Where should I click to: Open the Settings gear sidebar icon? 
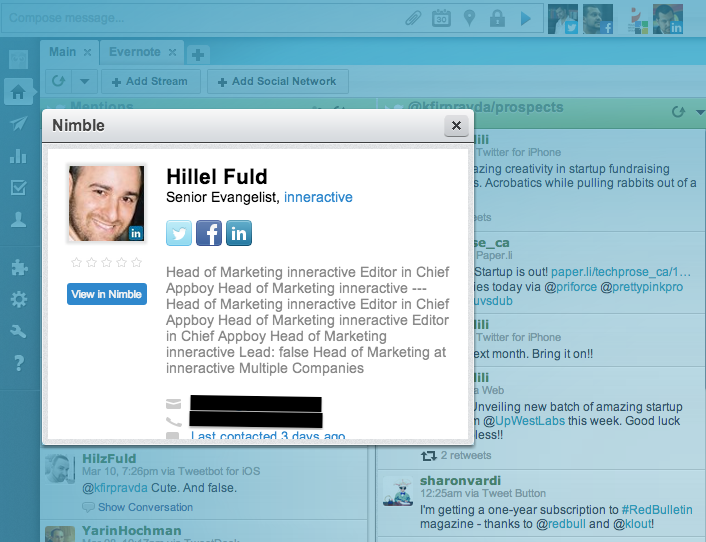pos(19,299)
